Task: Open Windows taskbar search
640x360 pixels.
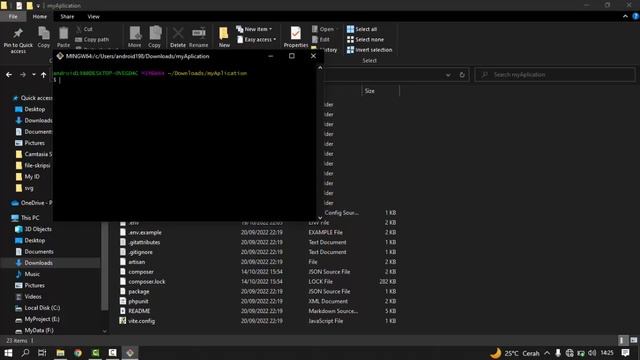Action: (25, 353)
